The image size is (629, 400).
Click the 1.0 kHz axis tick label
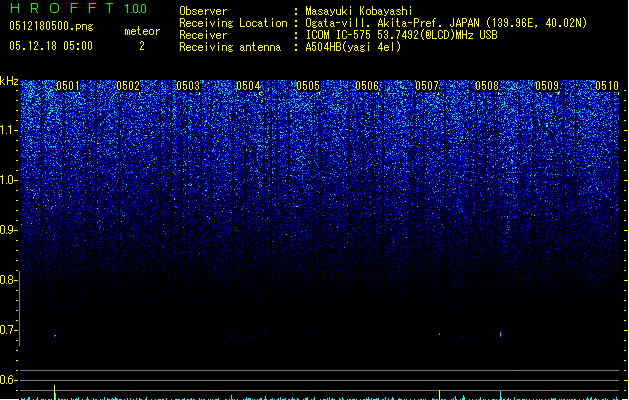8,180
